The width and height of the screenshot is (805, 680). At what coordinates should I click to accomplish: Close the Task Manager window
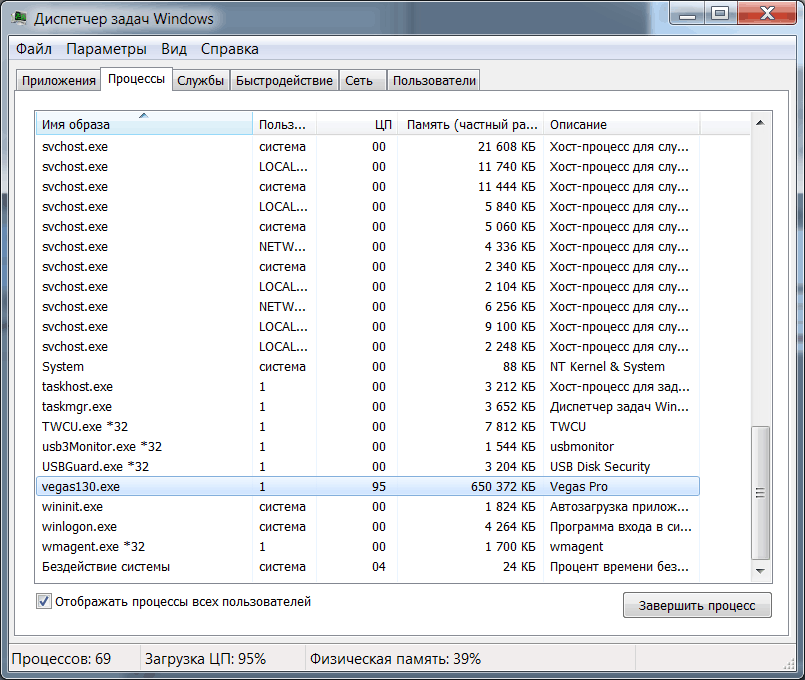(767, 14)
